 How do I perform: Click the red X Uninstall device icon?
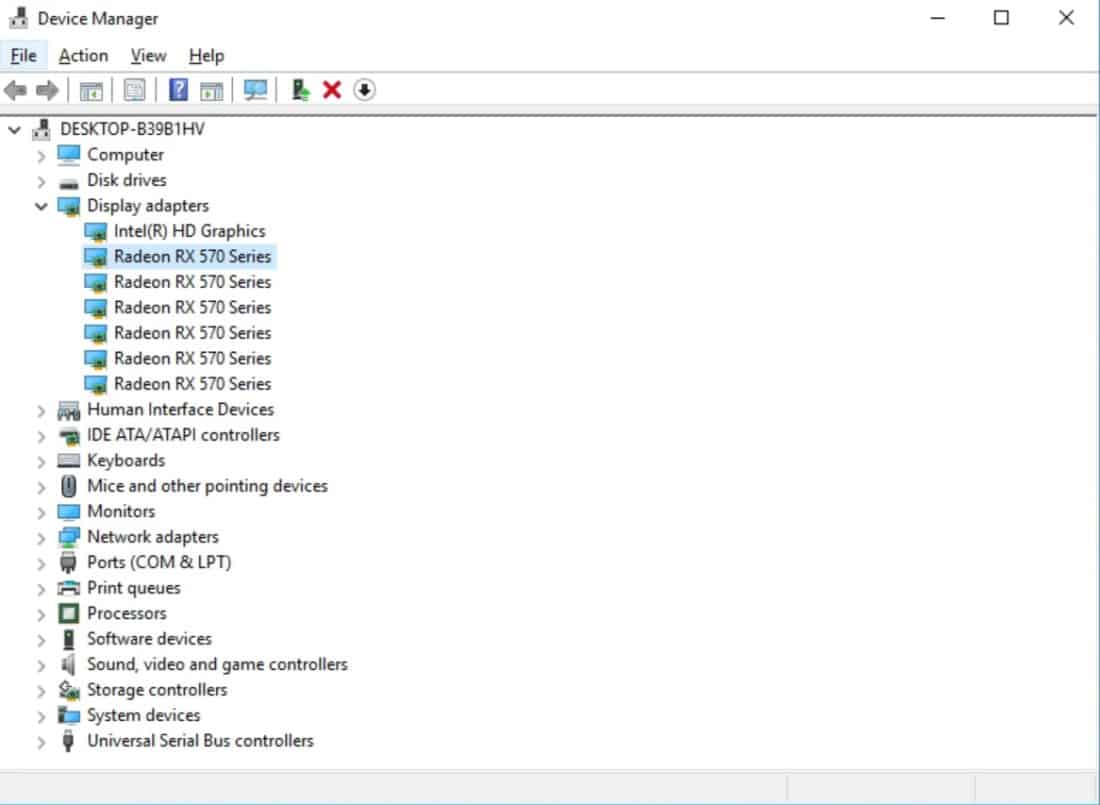332,90
